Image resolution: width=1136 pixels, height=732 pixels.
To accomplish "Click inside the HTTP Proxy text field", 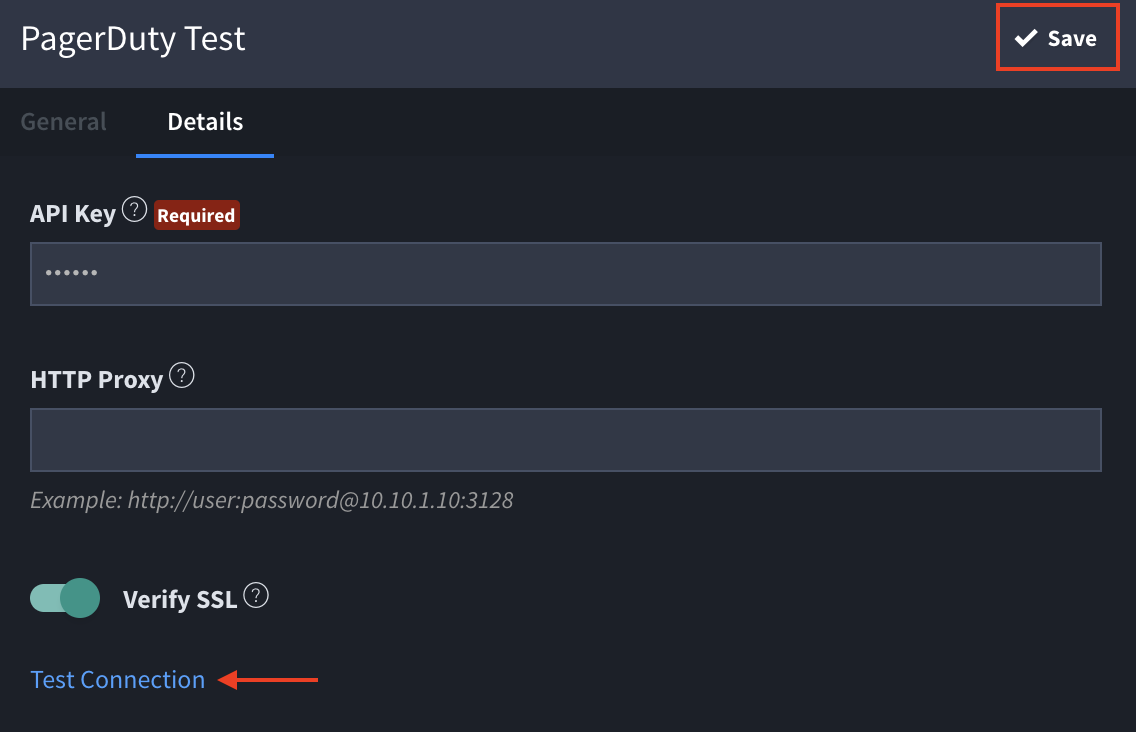I will pos(566,439).
